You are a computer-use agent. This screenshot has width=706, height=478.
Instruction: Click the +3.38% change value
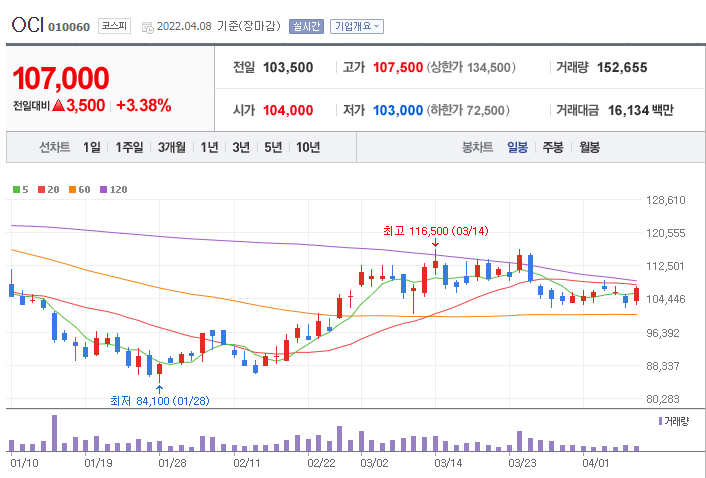tap(144, 105)
